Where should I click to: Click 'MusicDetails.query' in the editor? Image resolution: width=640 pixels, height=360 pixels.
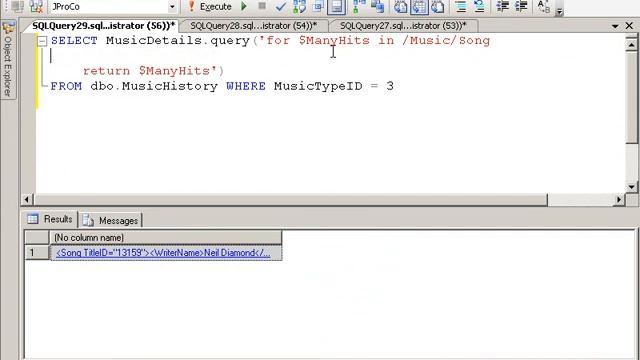[x=178, y=40]
